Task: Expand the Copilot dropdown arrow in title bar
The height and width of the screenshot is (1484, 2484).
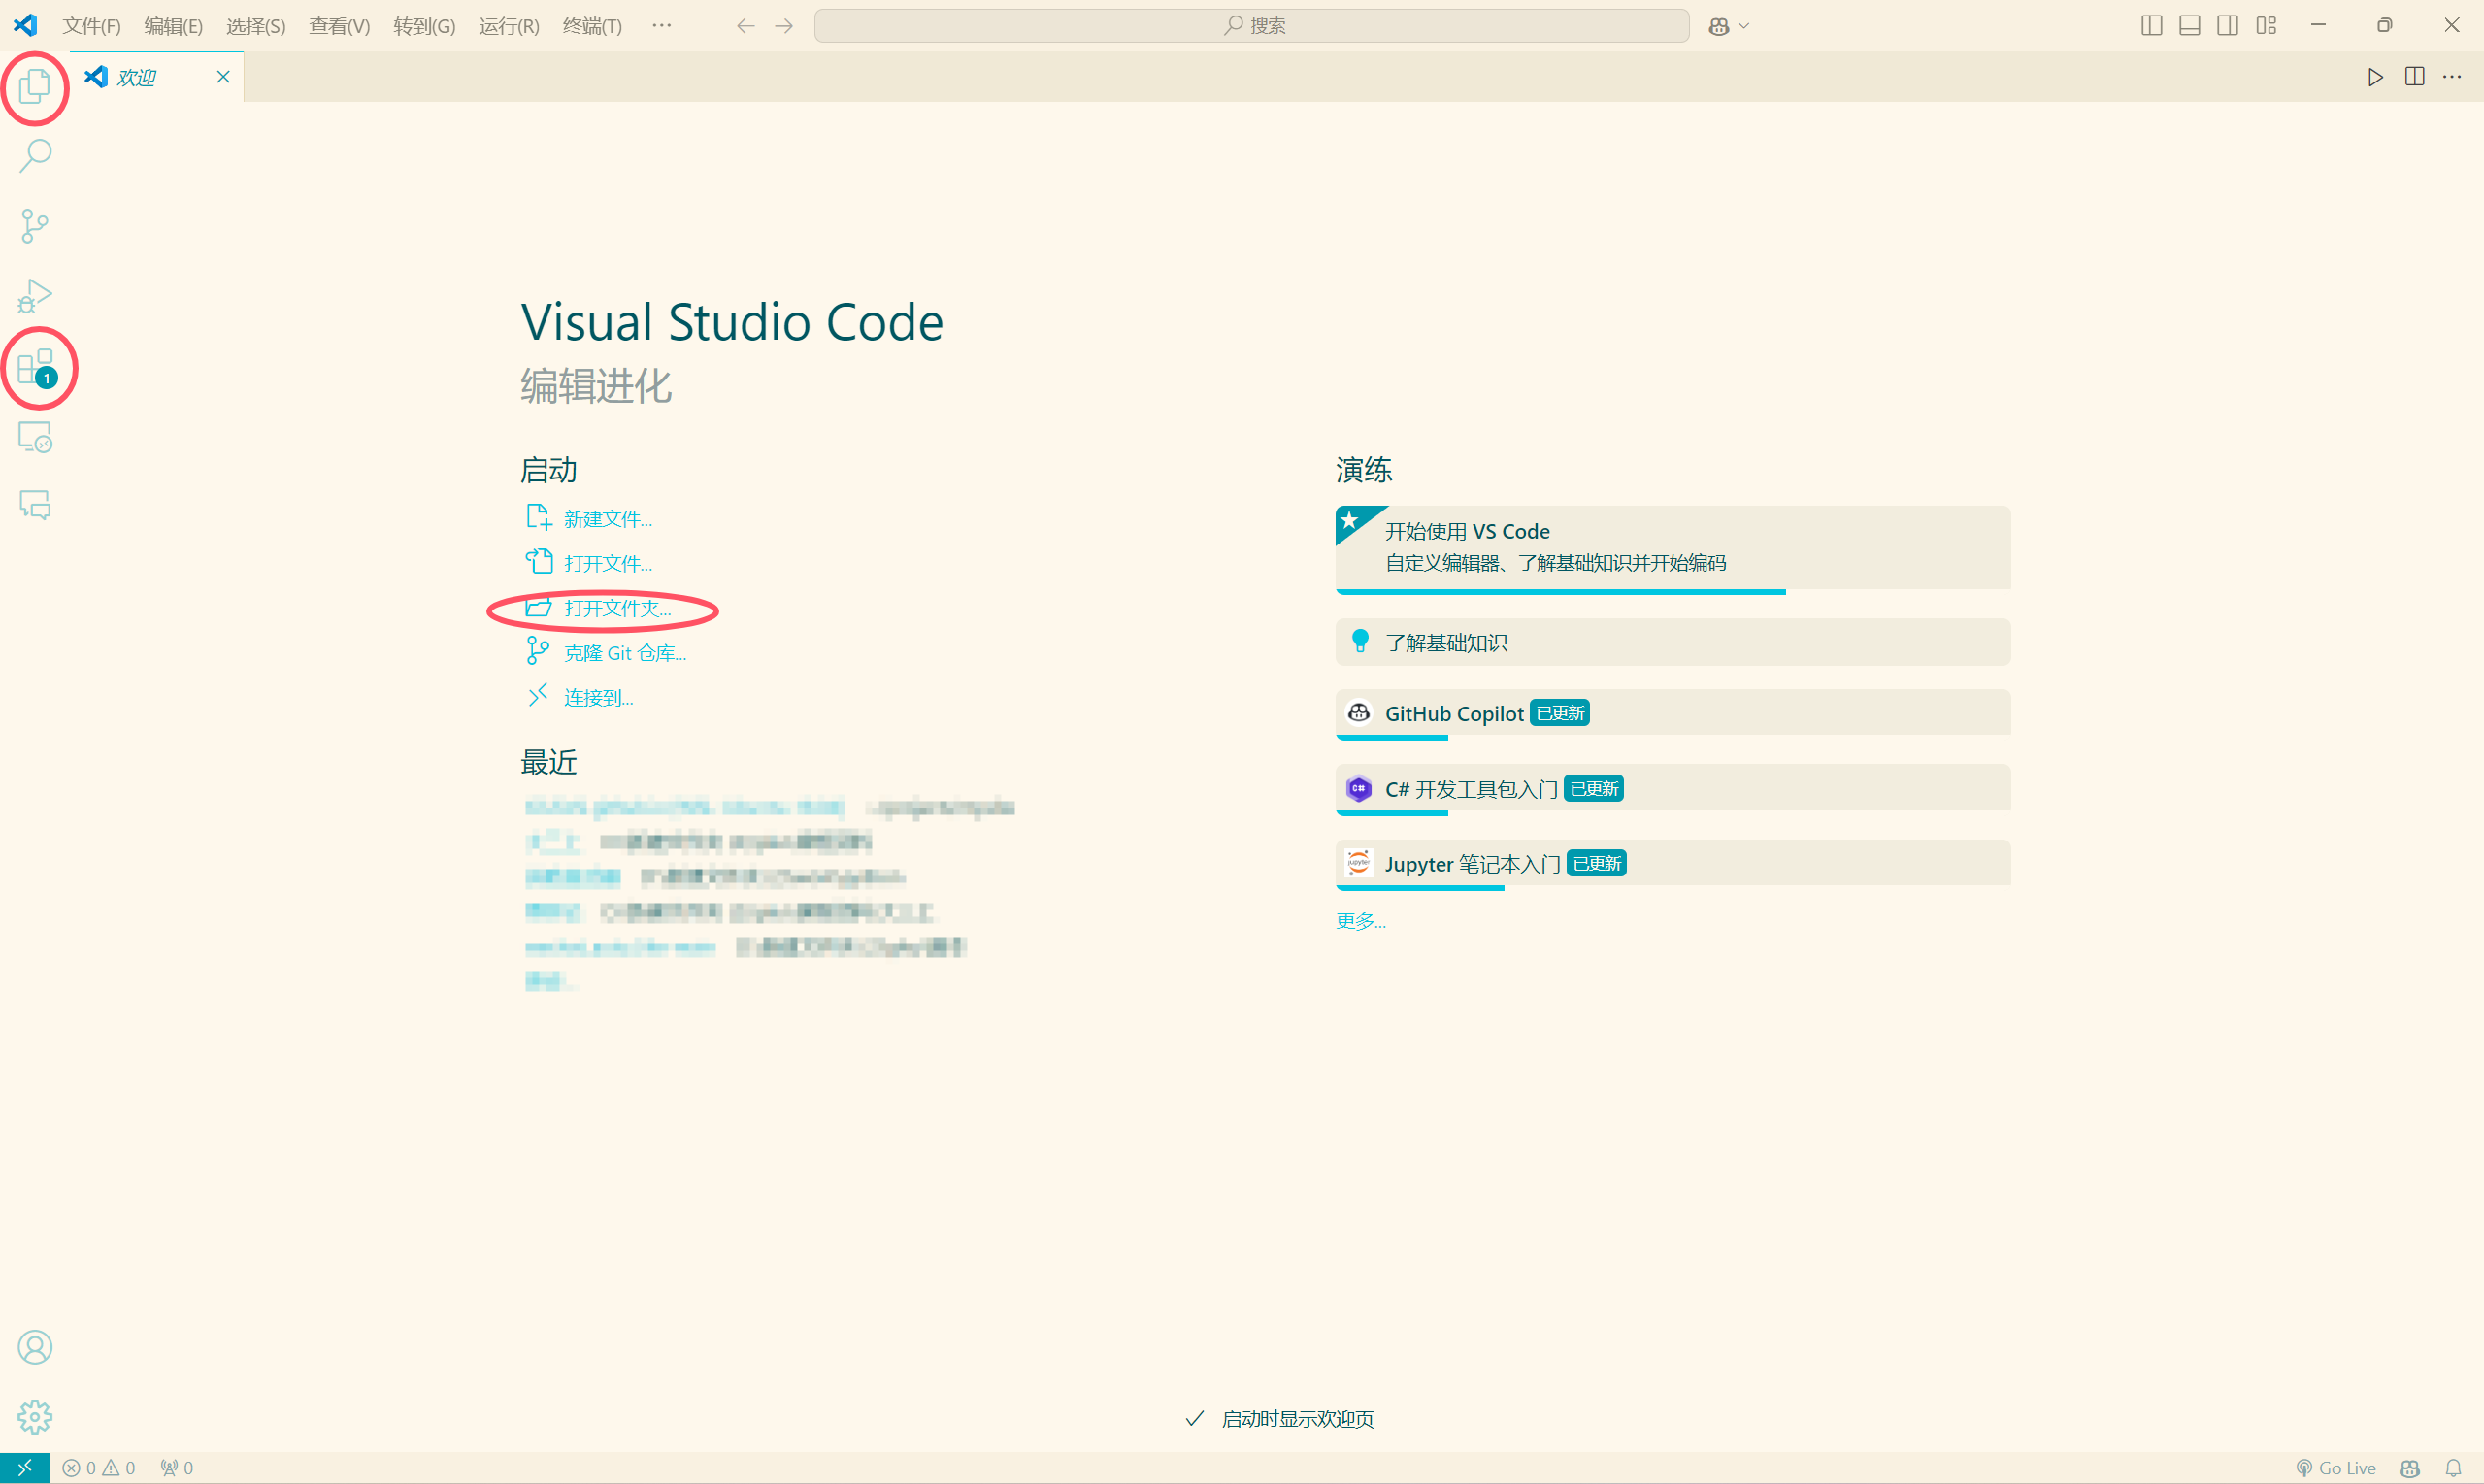Action: pos(1745,26)
